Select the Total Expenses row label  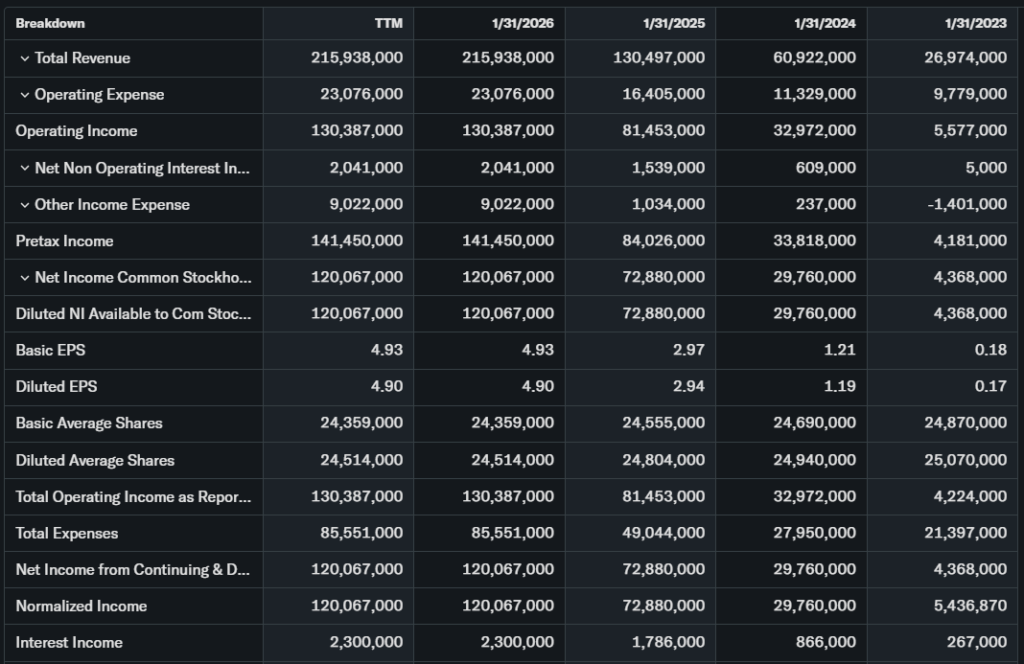click(66, 533)
